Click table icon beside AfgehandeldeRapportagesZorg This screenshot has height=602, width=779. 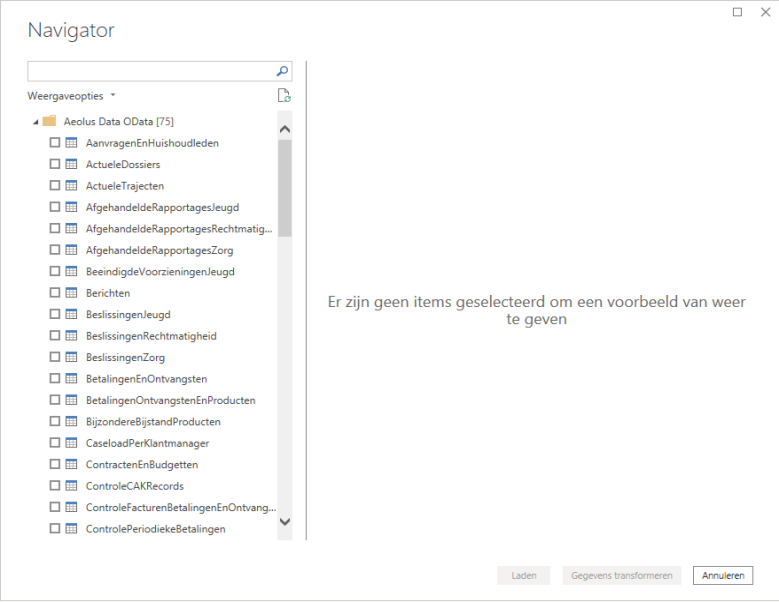[x=72, y=250]
